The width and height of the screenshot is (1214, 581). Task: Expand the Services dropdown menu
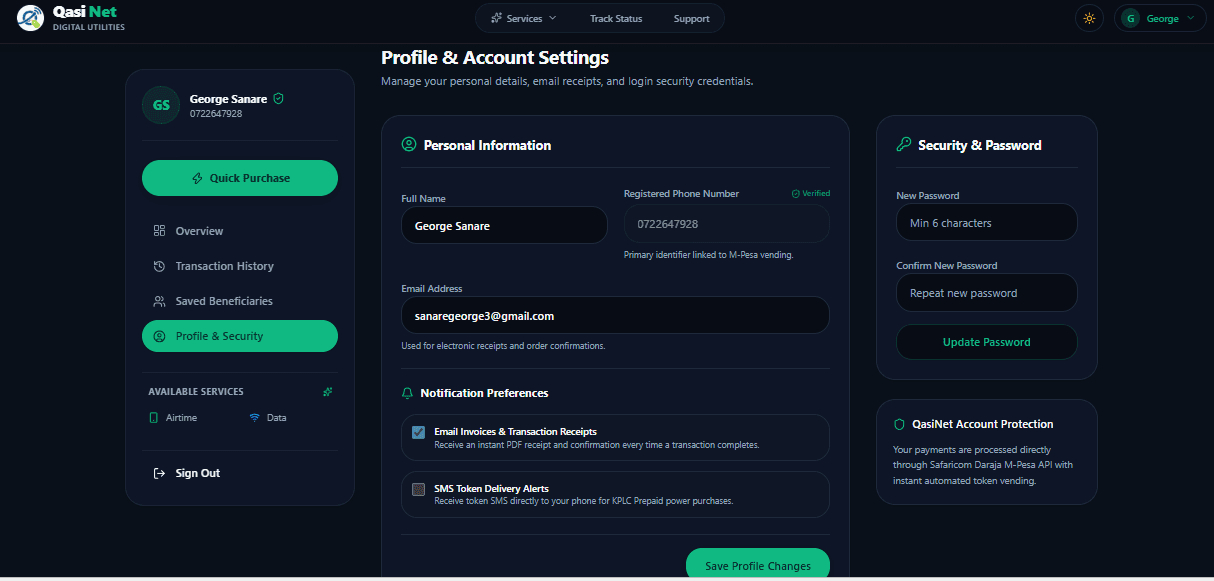tap(524, 18)
